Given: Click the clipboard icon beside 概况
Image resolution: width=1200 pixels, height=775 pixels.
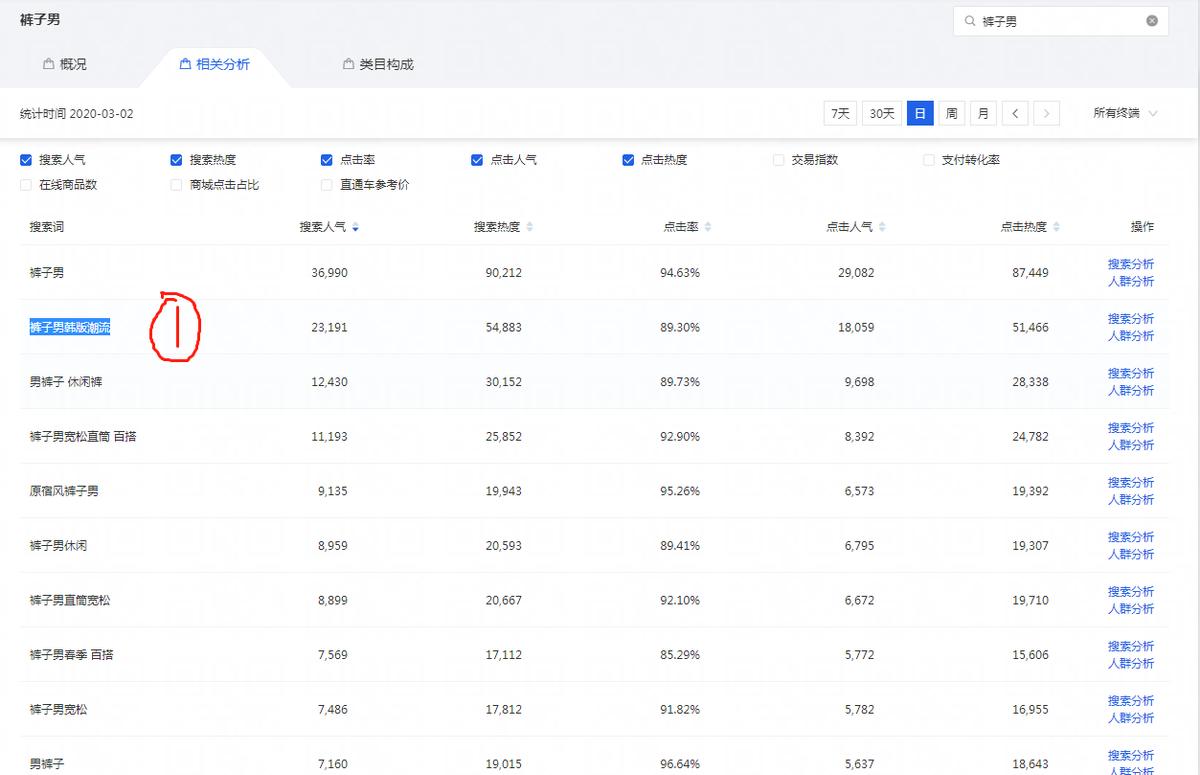Looking at the screenshot, I should coord(47,63).
